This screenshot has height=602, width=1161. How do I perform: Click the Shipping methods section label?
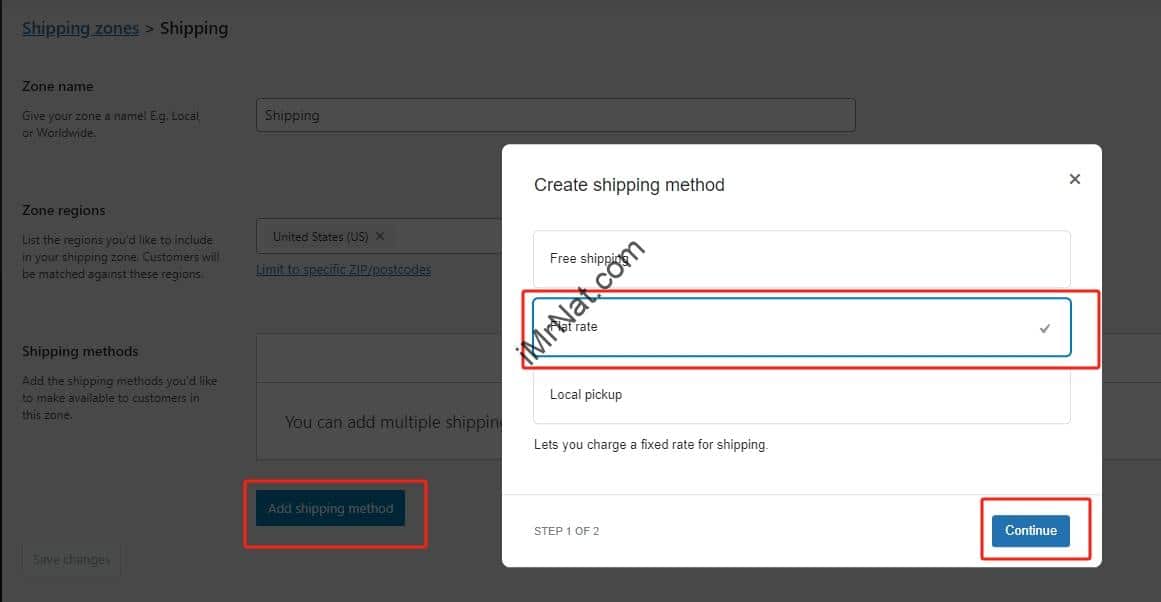(80, 351)
